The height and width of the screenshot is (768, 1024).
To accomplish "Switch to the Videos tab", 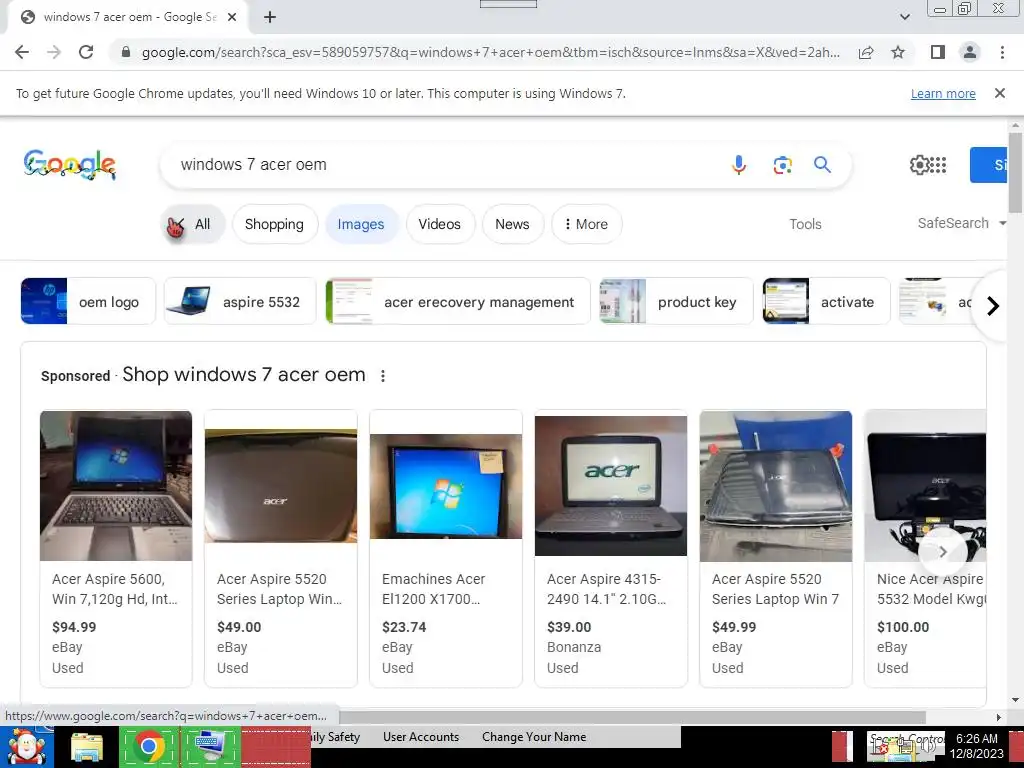I will click(440, 224).
